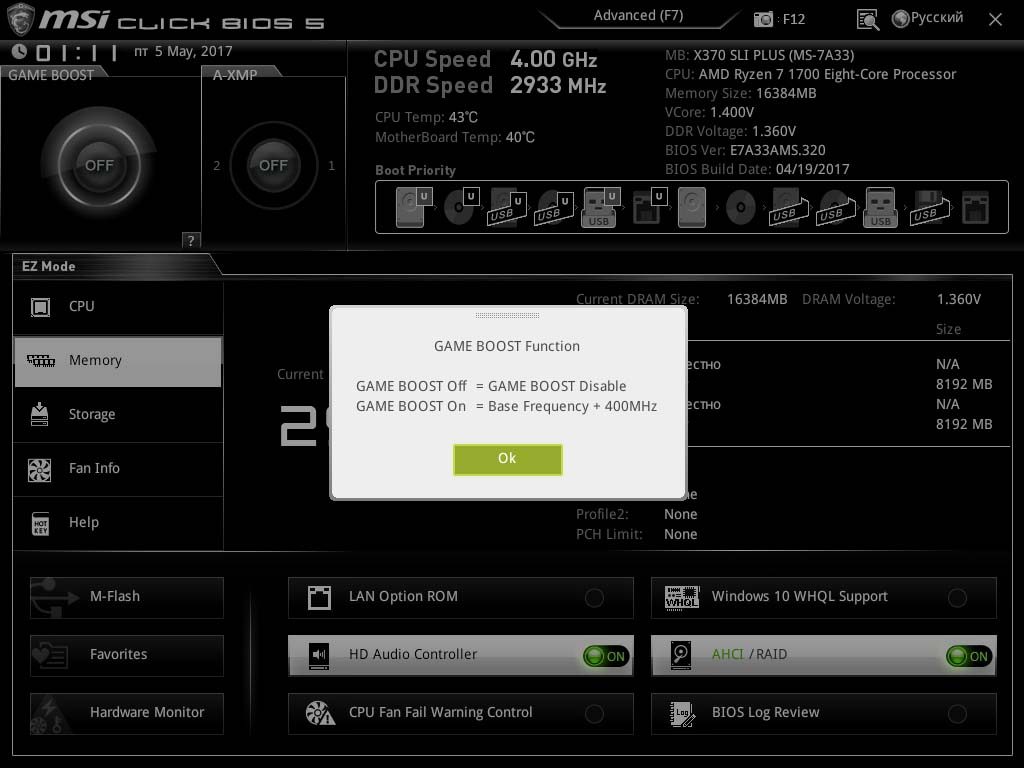Screen dimensions: 1024x768
Task: Switch to Advanced (F7) mode
Action: tap(638, 16)
